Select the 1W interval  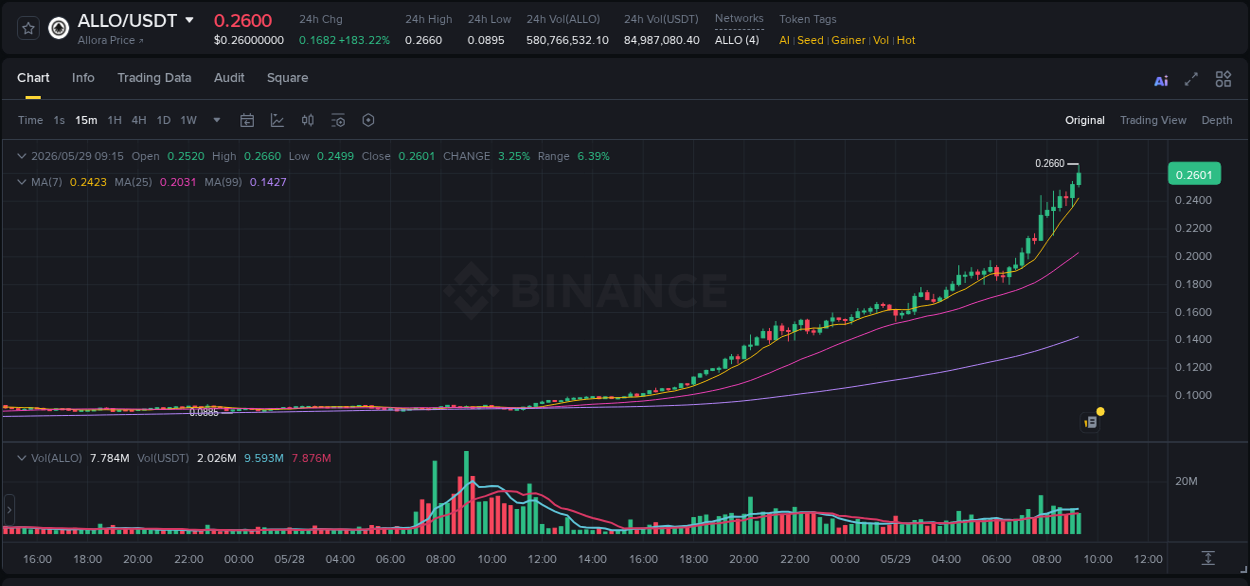pos(188,120)
